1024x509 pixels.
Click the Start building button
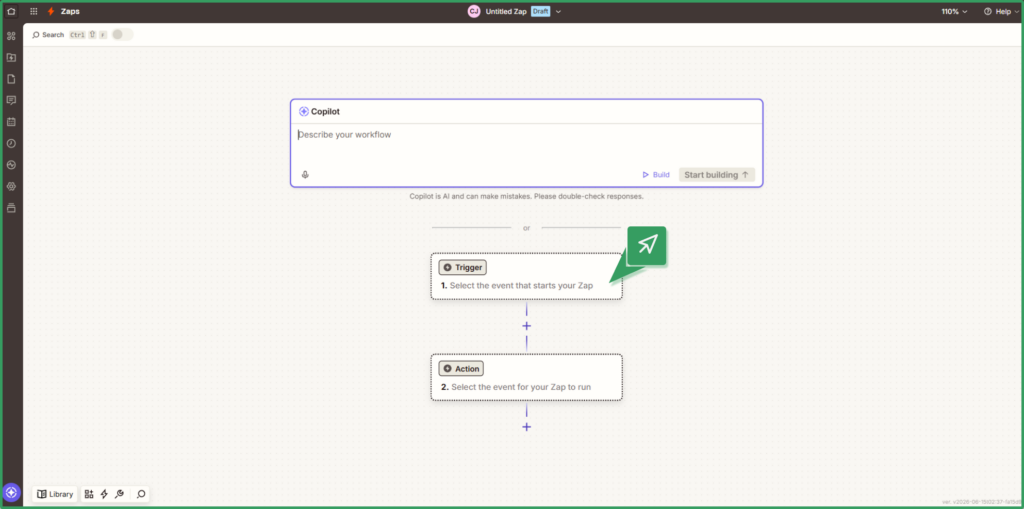[x=716, y=174]
